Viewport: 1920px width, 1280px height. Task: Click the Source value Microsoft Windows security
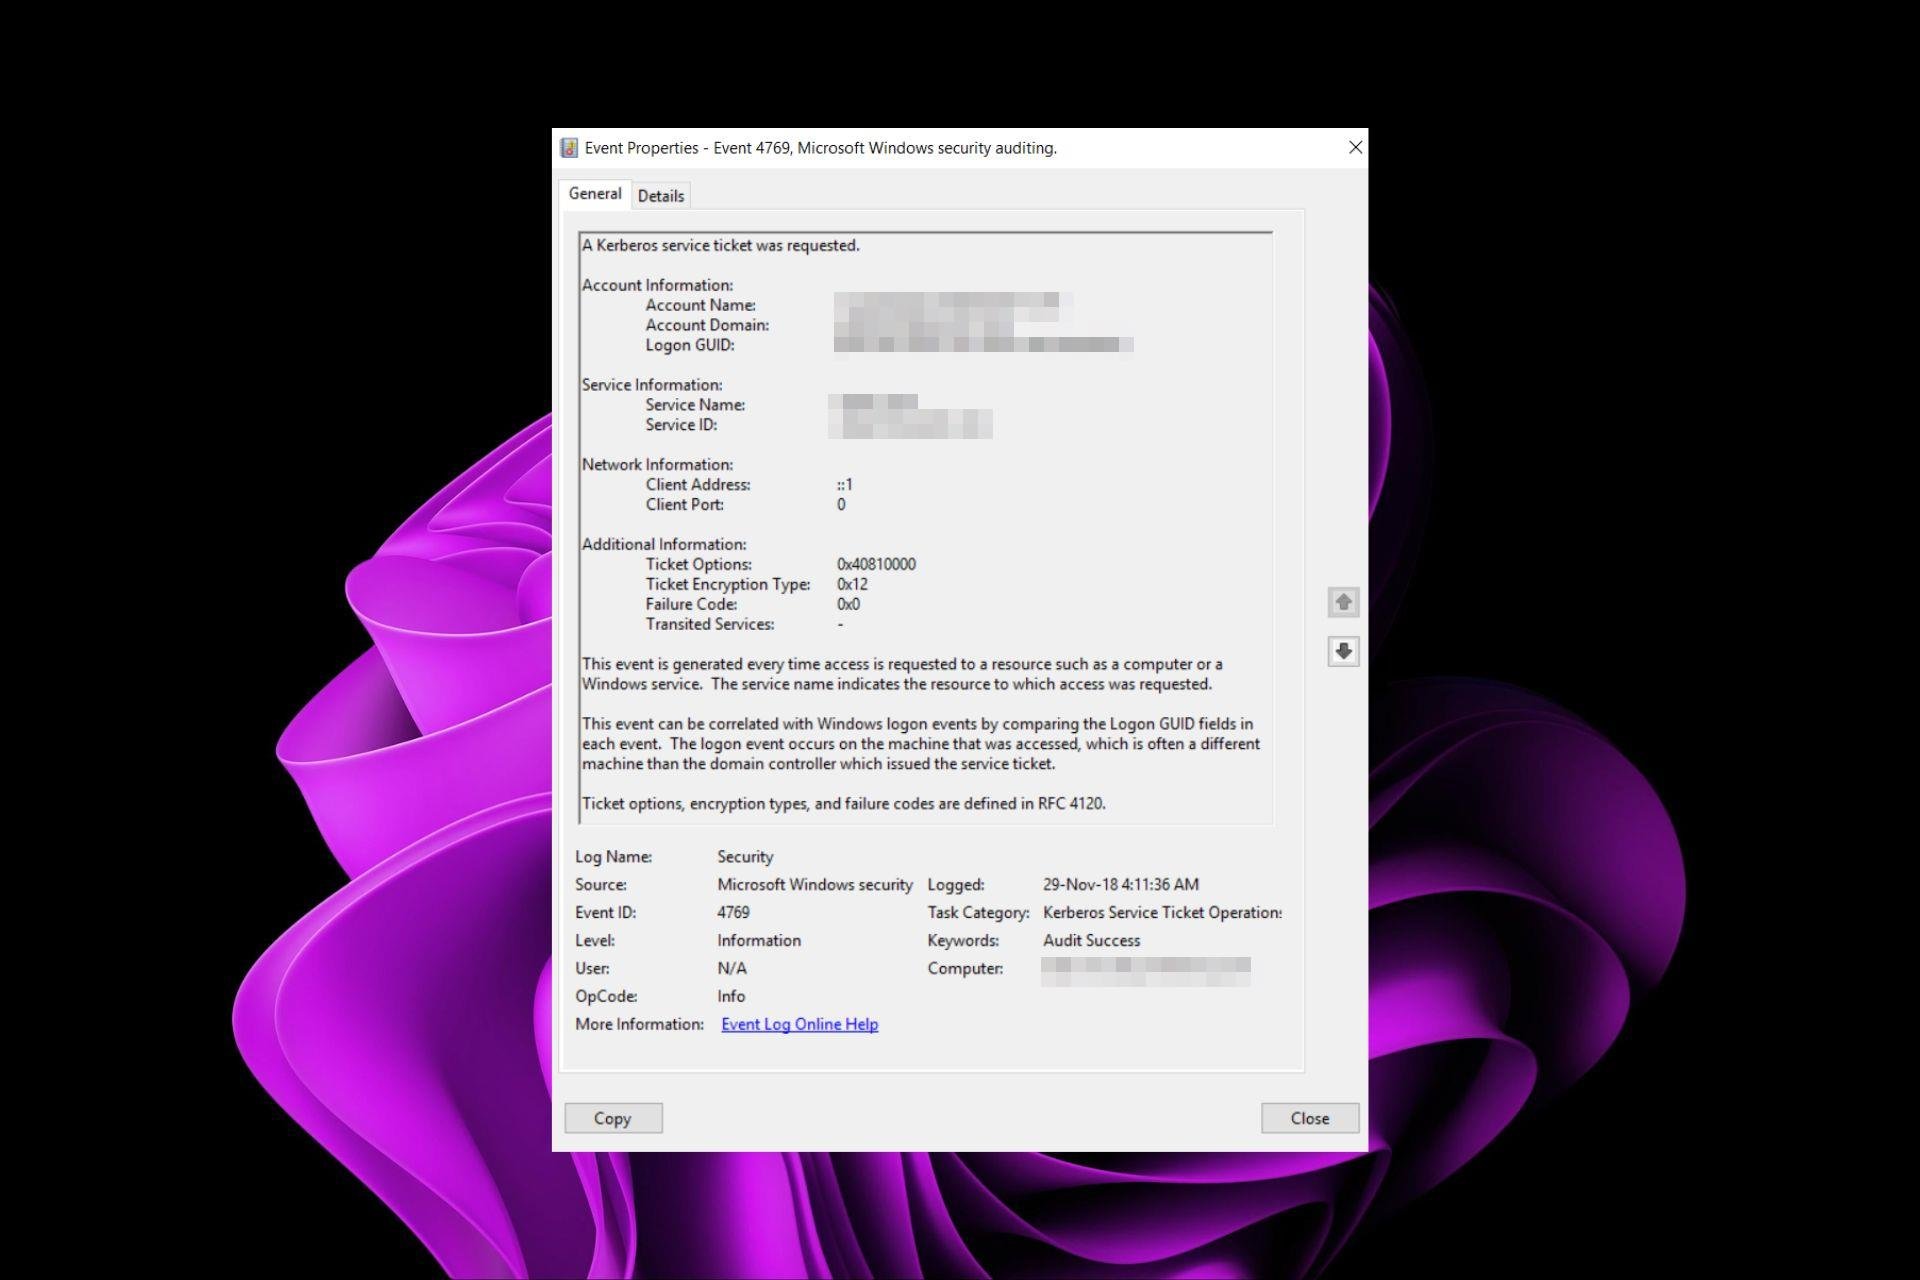coord(815,884)
